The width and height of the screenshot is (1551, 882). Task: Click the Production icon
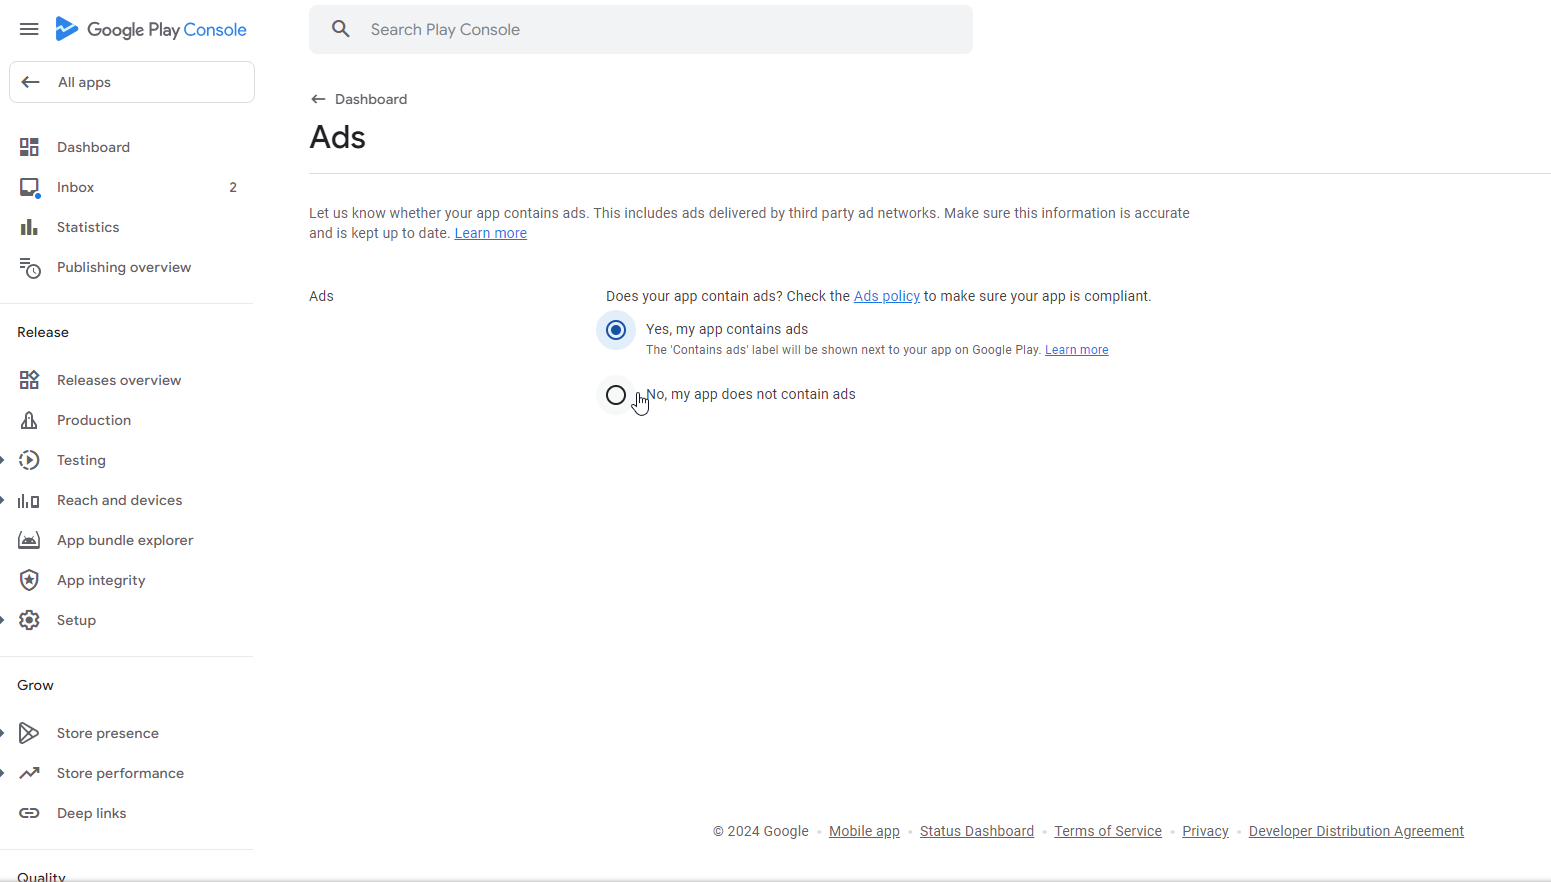[29, 420]
